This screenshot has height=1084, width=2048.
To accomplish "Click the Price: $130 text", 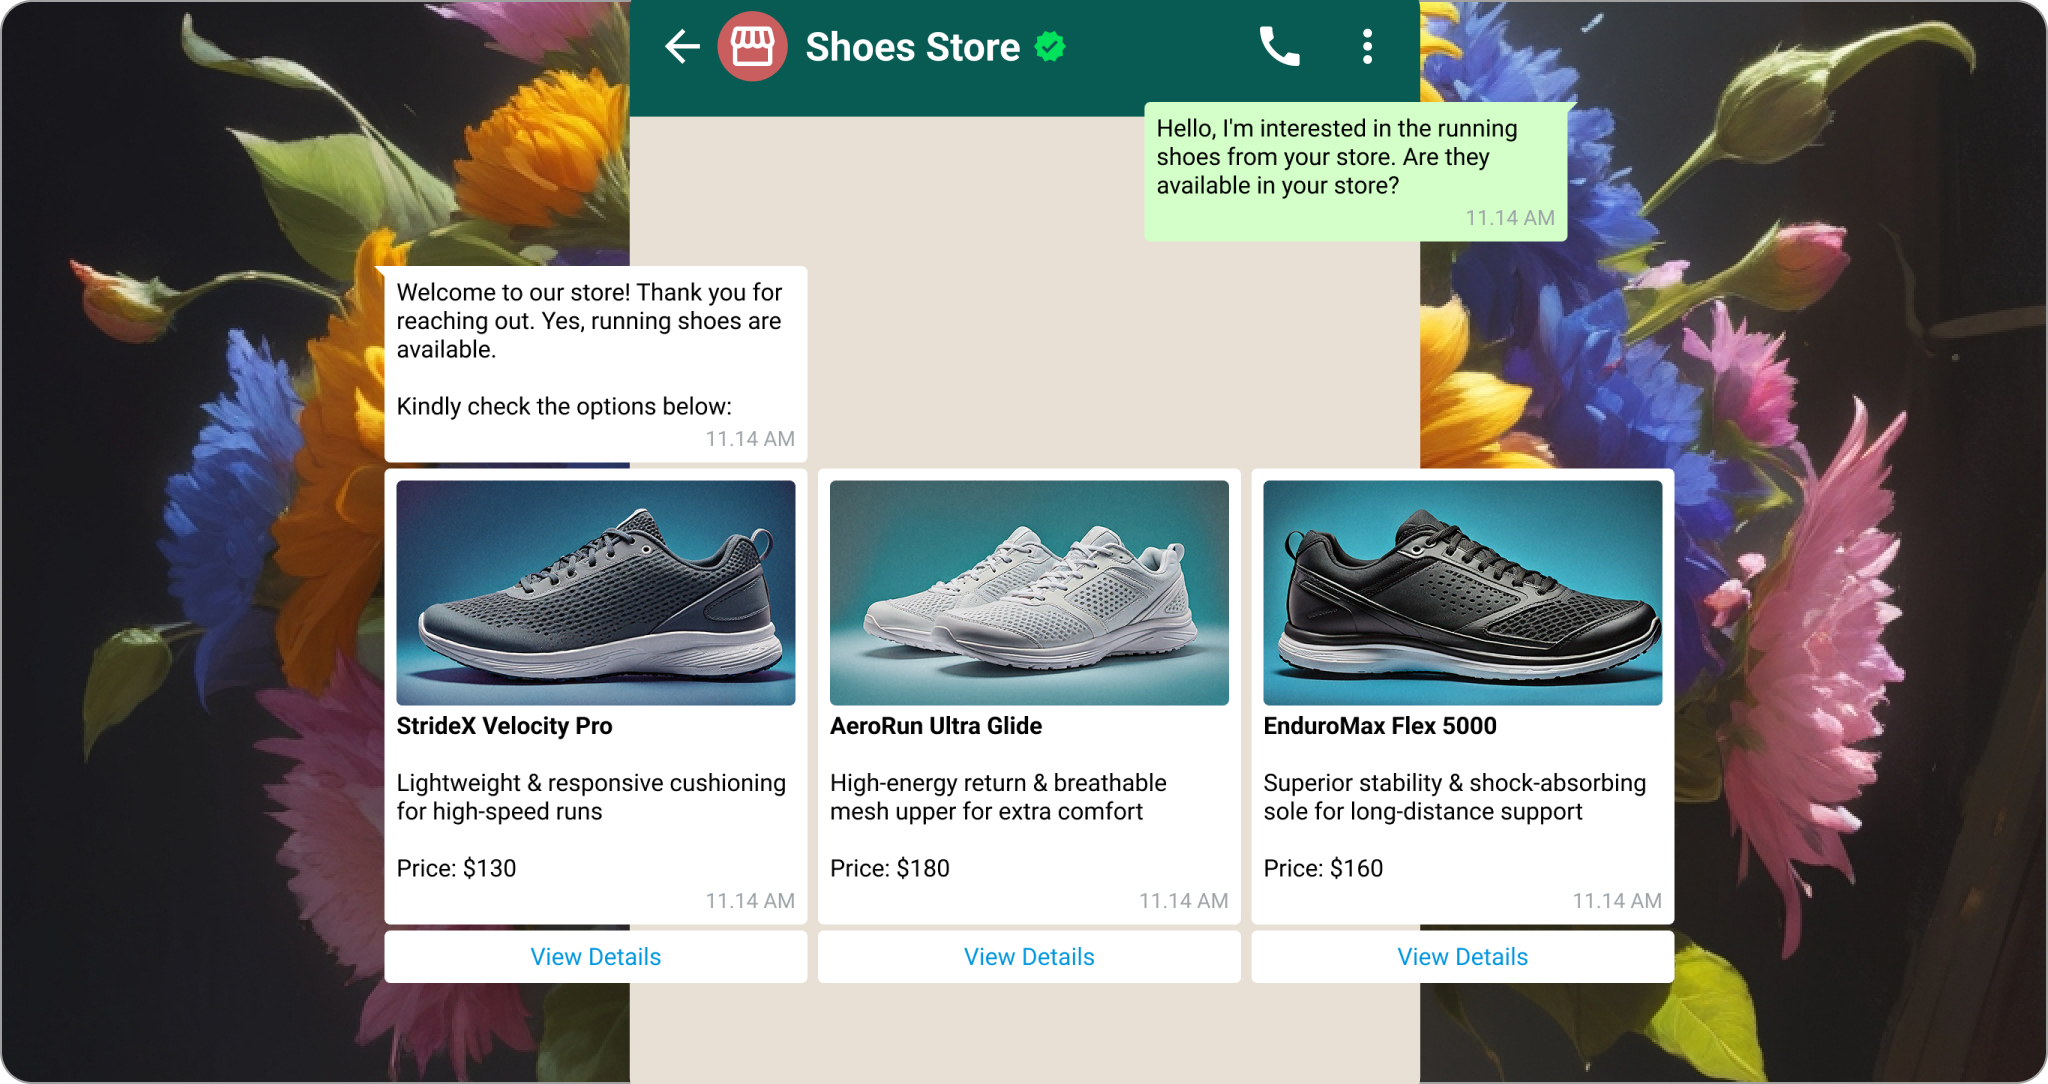I will coord(456,868).
